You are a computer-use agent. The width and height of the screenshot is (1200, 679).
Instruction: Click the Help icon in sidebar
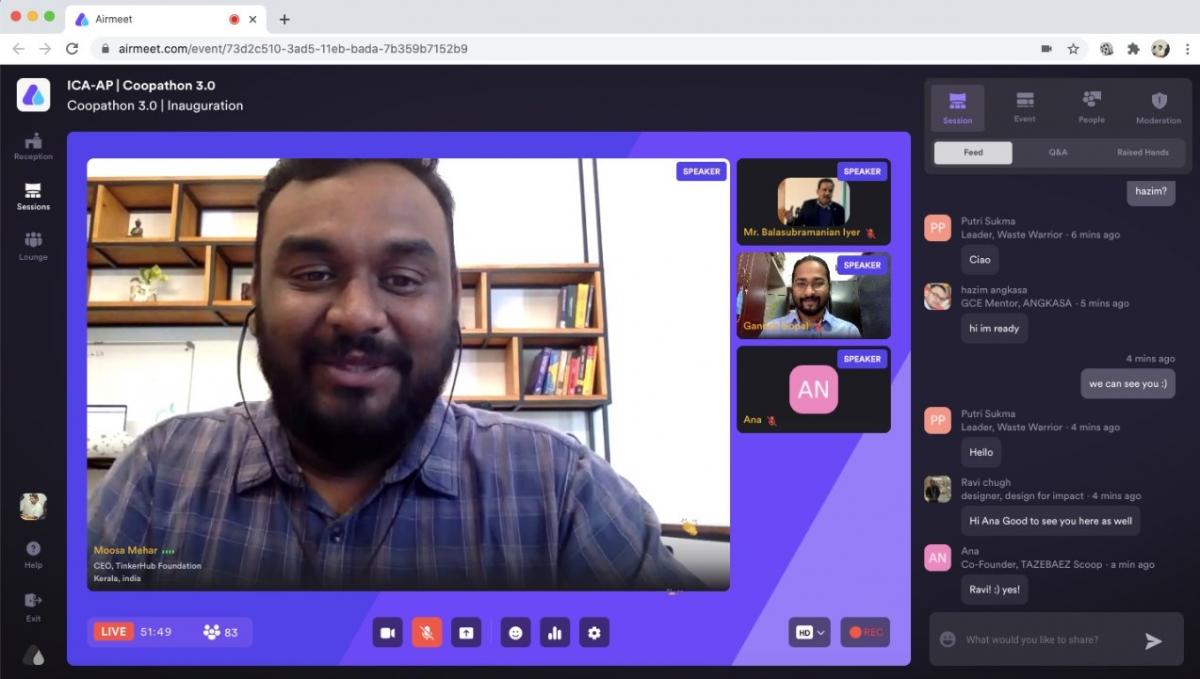[33, 554]
